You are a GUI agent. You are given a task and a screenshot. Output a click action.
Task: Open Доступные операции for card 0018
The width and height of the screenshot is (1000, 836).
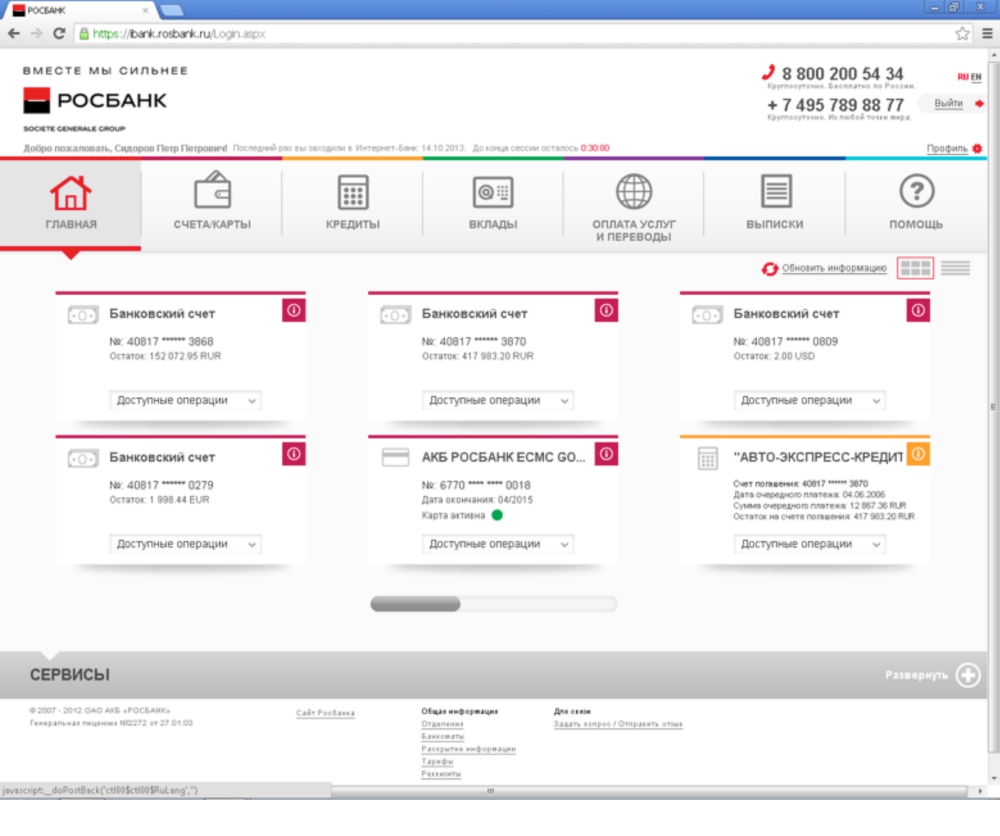click(x=498, y=544)
